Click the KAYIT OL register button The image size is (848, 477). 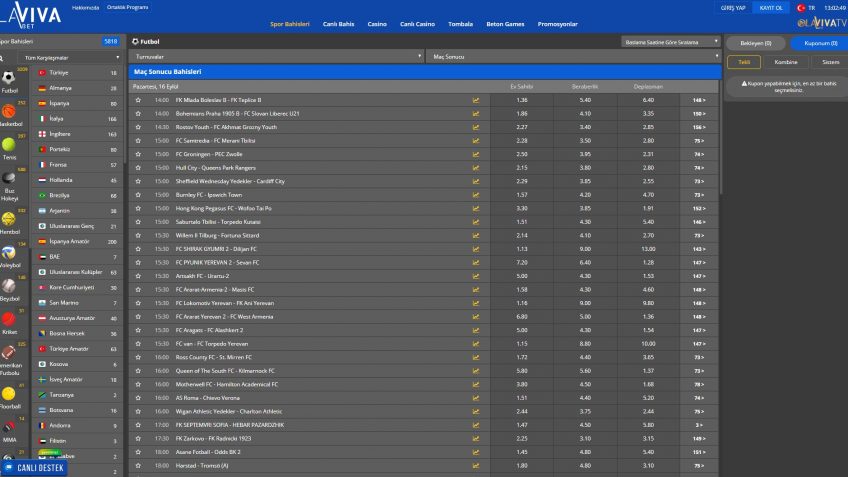pos(771,8)
